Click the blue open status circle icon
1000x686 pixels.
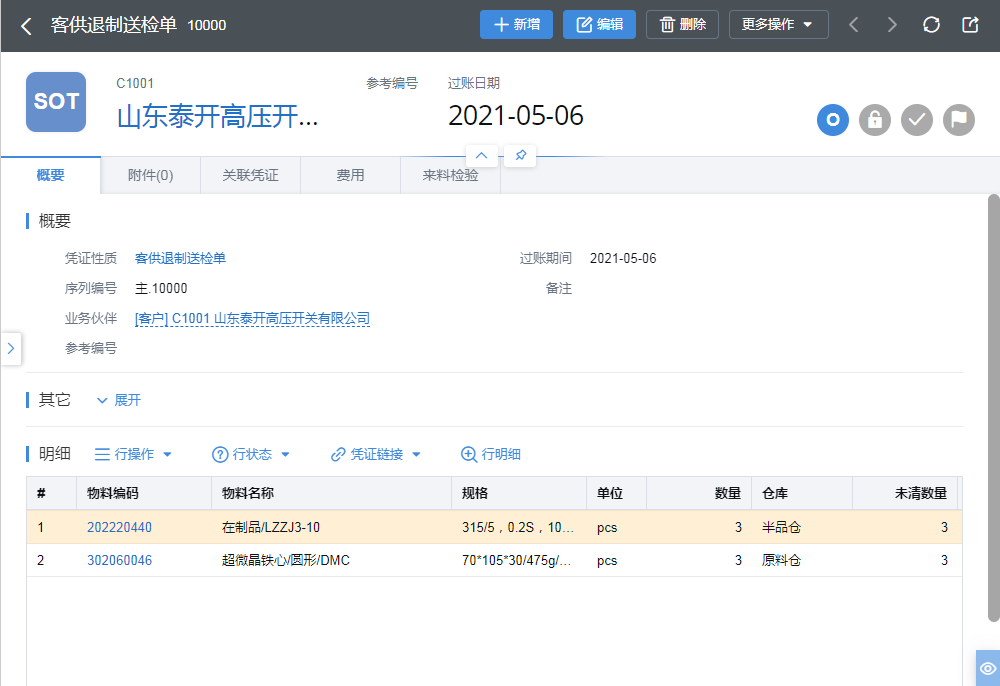pos(833,120)
